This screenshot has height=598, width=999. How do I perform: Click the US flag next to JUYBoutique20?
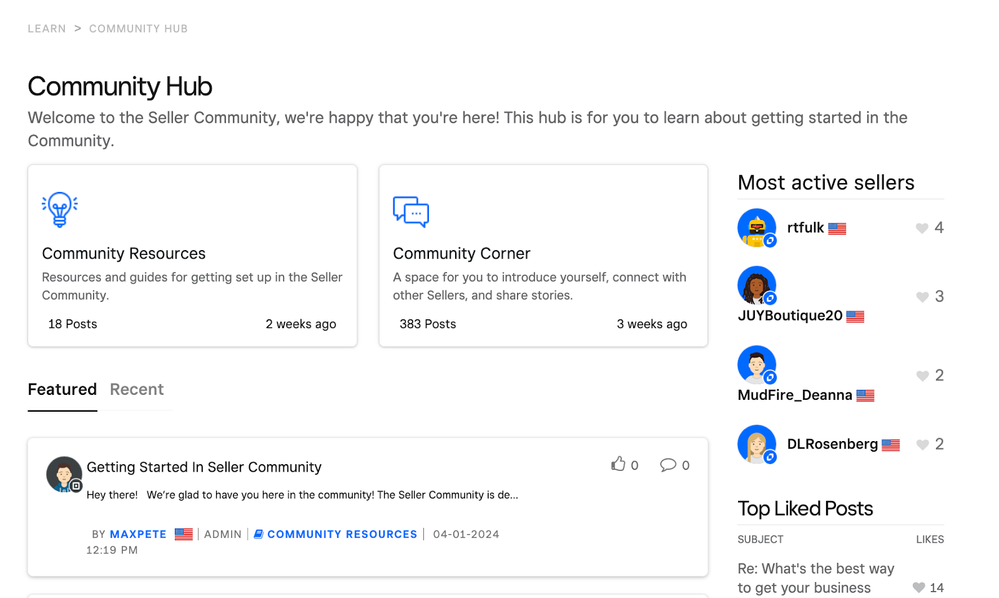[854, 316]
